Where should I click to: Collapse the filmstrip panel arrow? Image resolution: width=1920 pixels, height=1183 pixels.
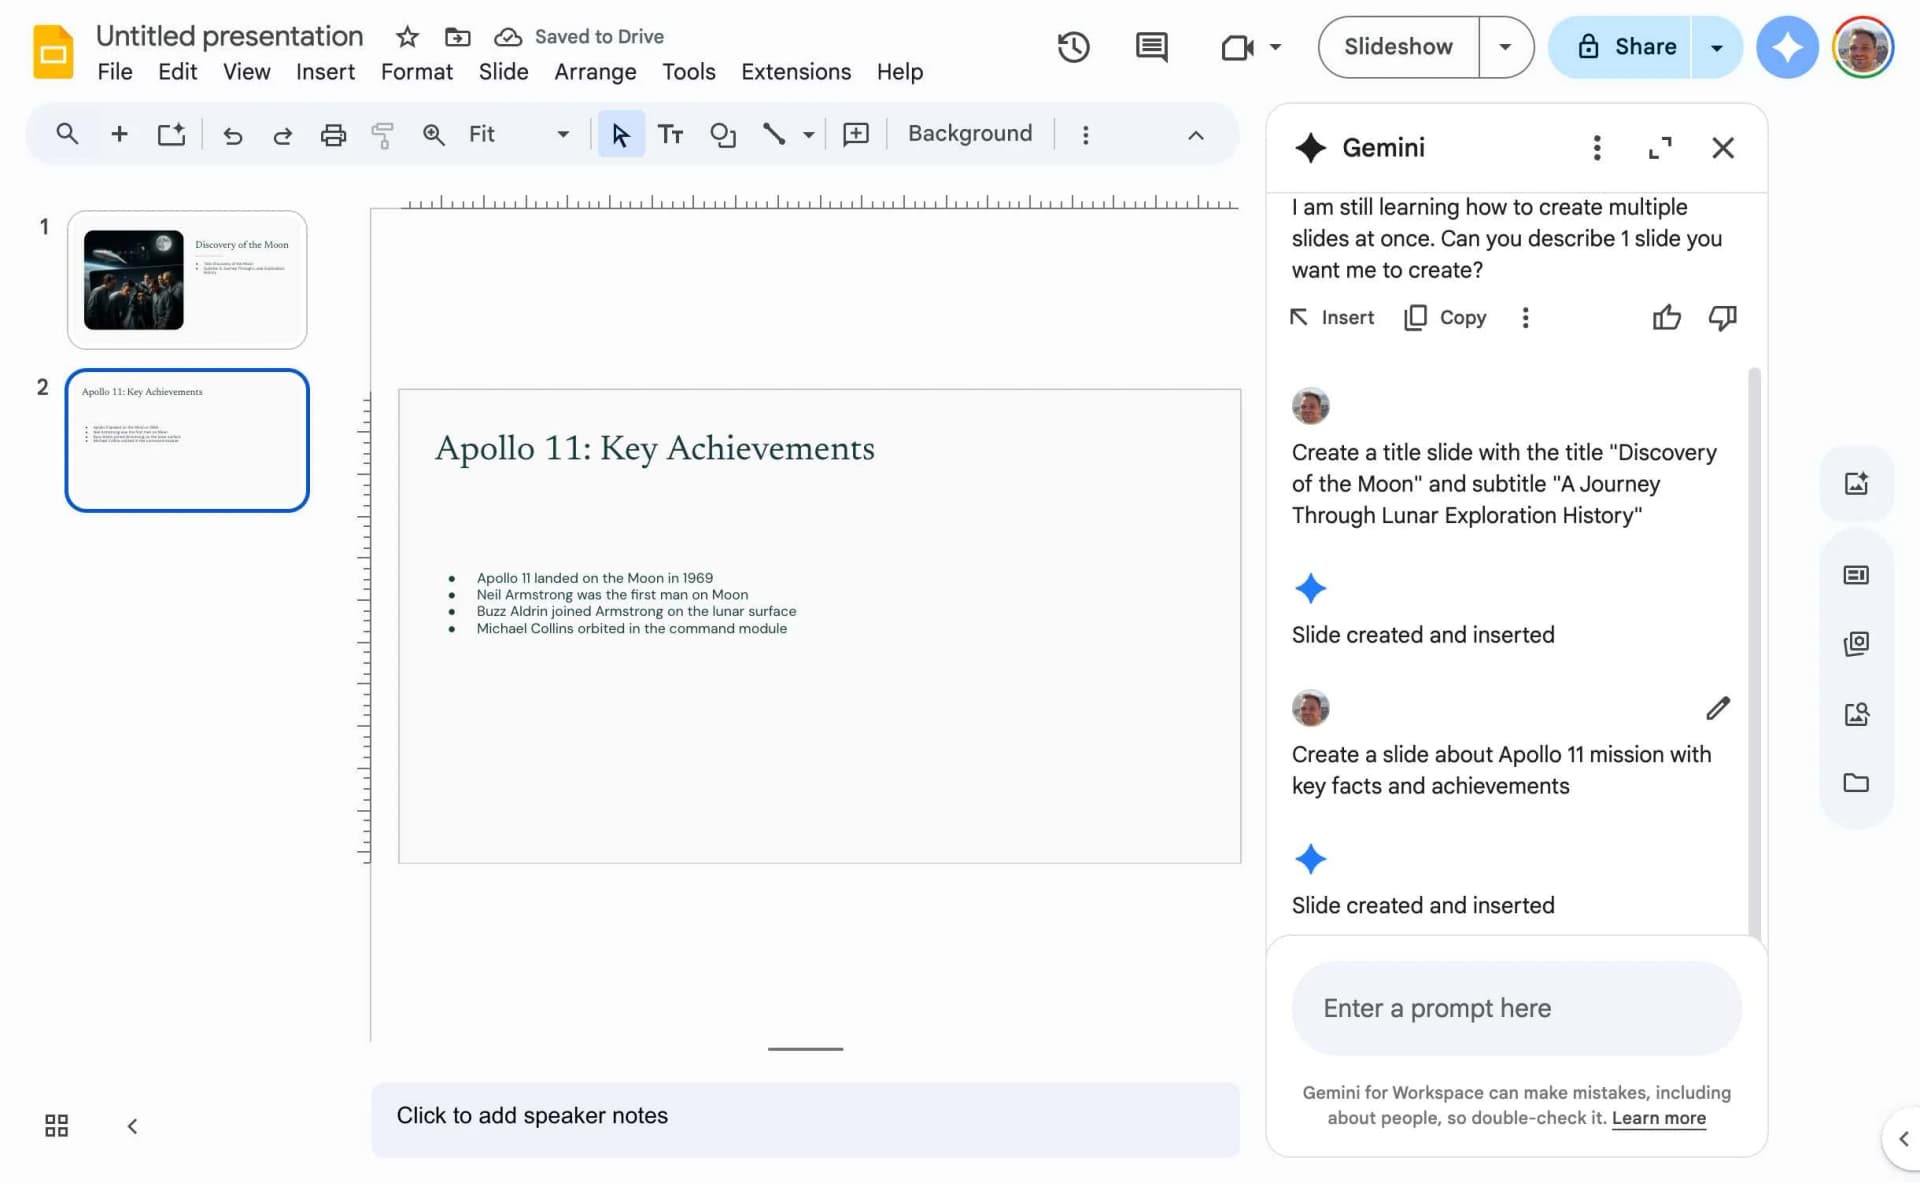(132, 1126)
